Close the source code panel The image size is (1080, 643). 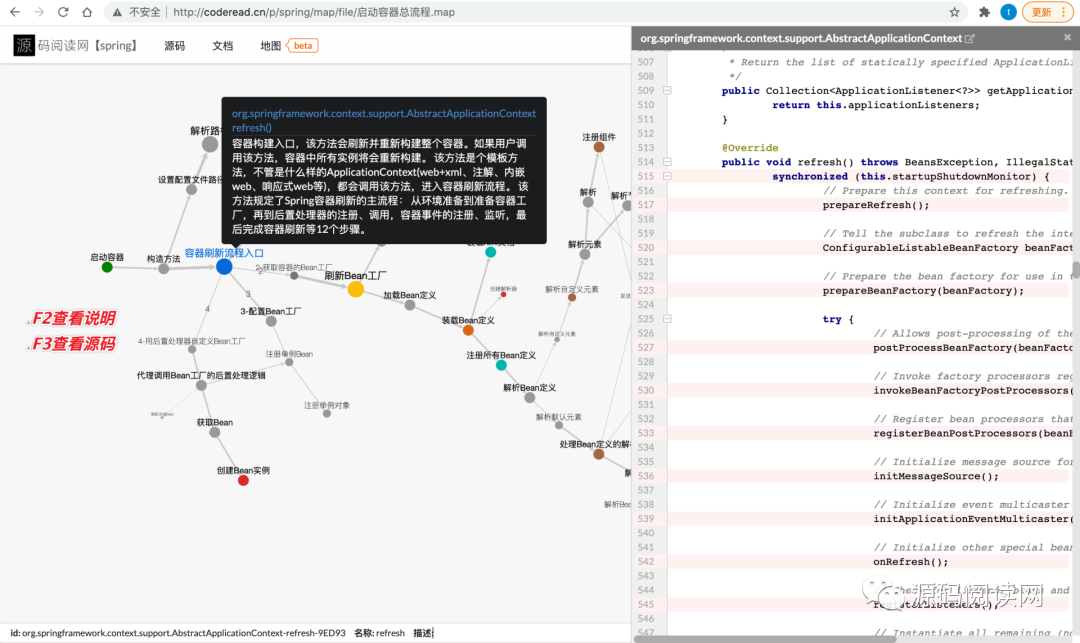tap(1067, 38)
